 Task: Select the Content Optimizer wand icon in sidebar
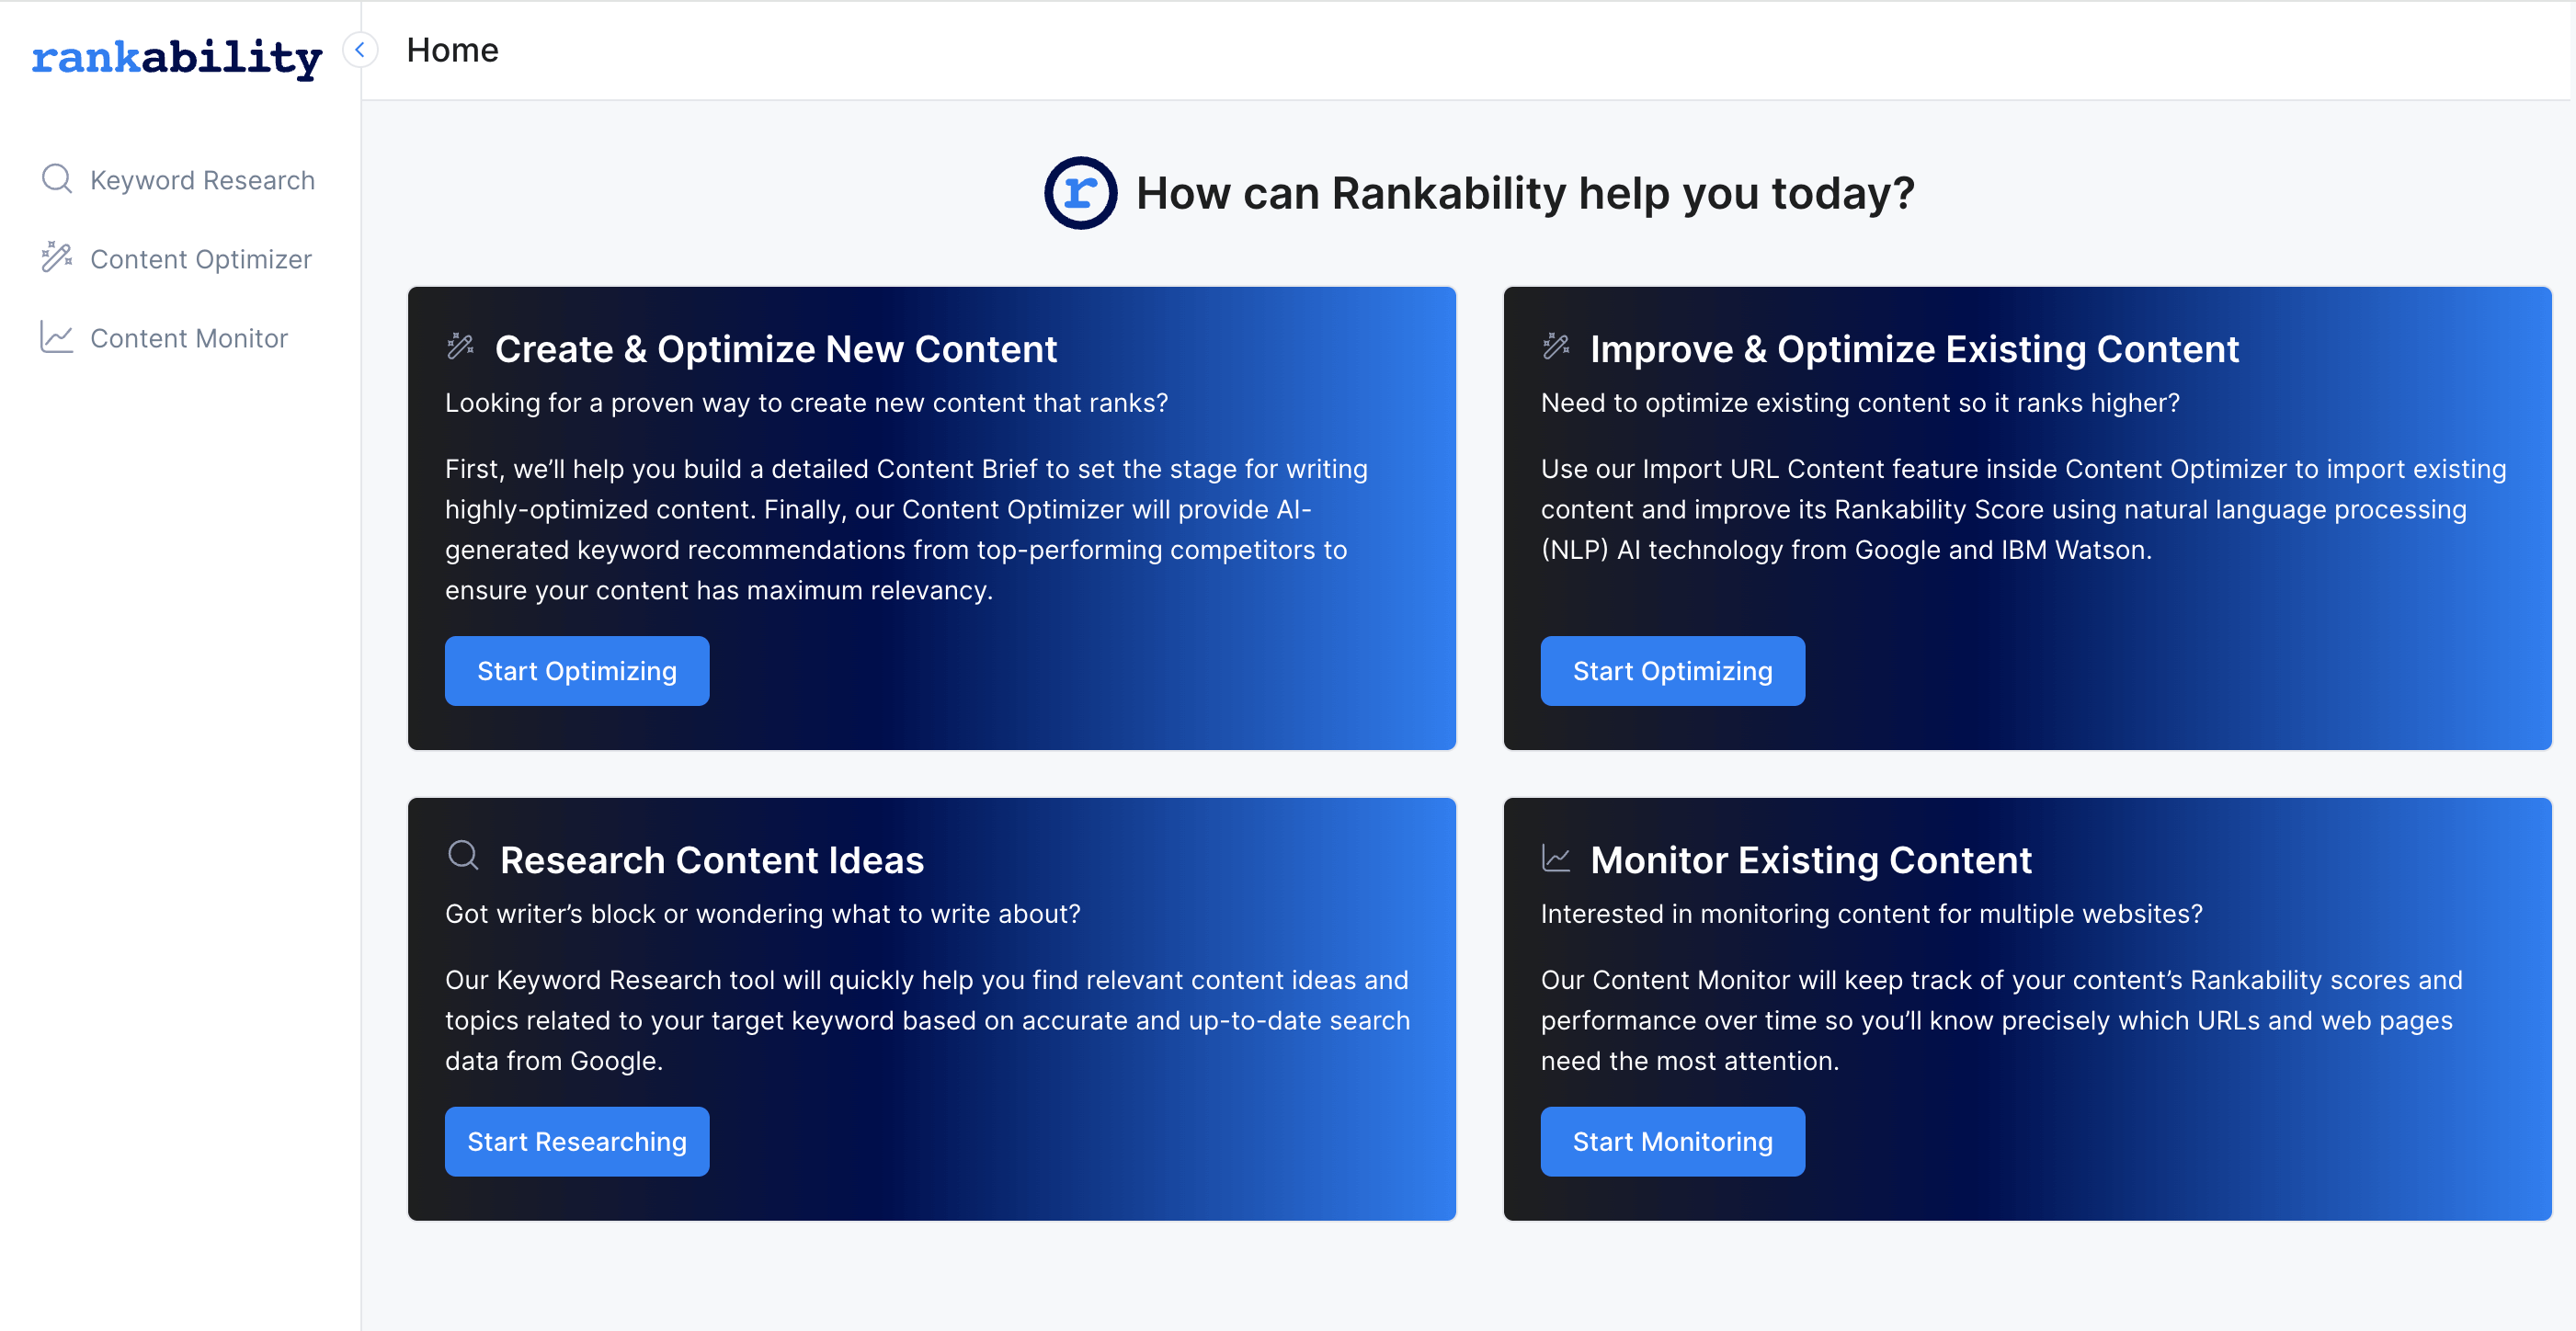click(57, 258)
